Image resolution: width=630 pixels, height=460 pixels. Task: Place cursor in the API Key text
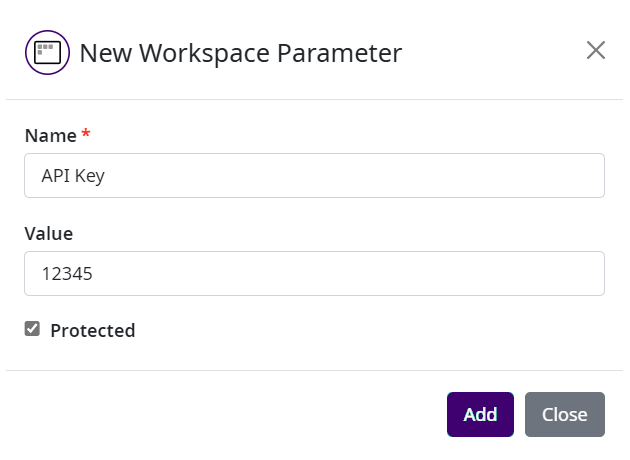tap(73, 176)
